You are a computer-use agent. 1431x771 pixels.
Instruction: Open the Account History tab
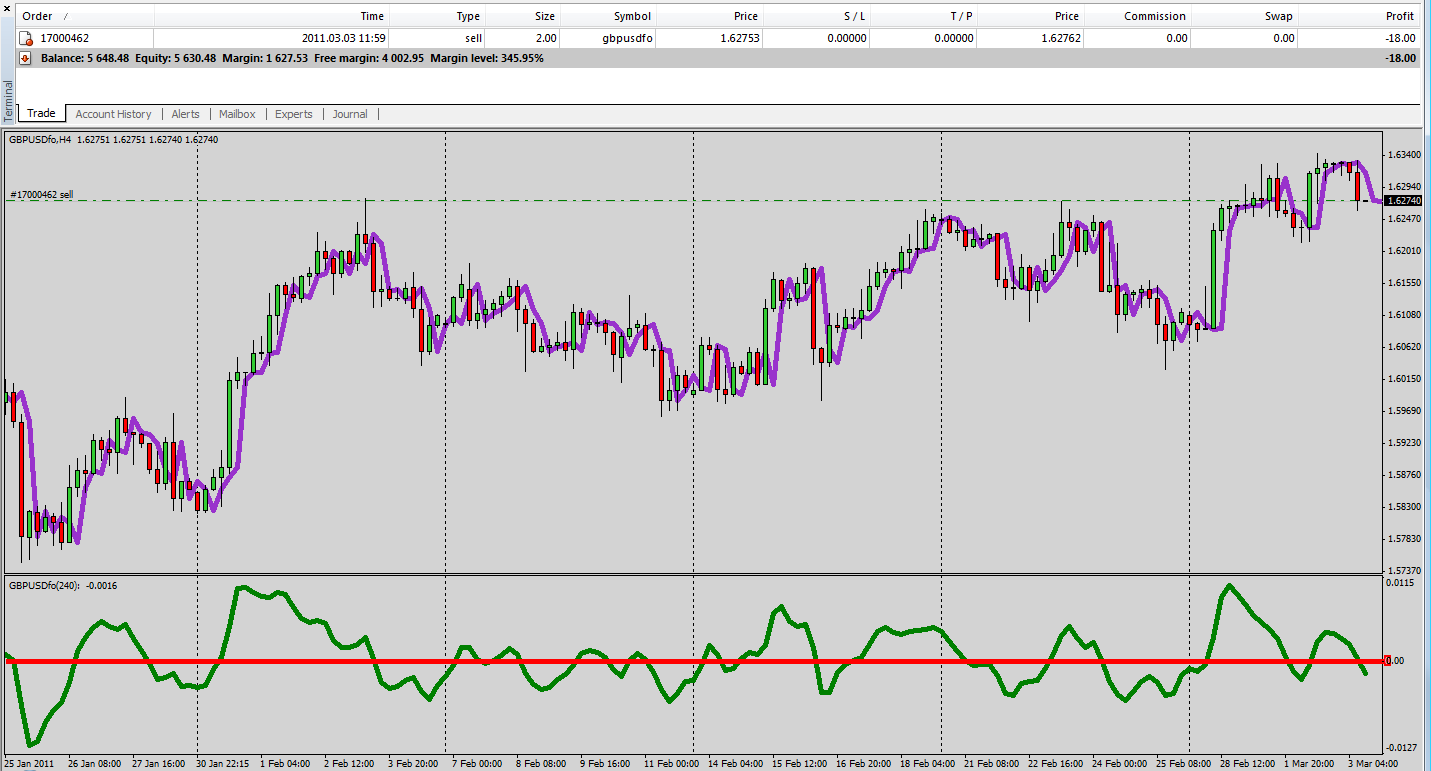(113, 114)
